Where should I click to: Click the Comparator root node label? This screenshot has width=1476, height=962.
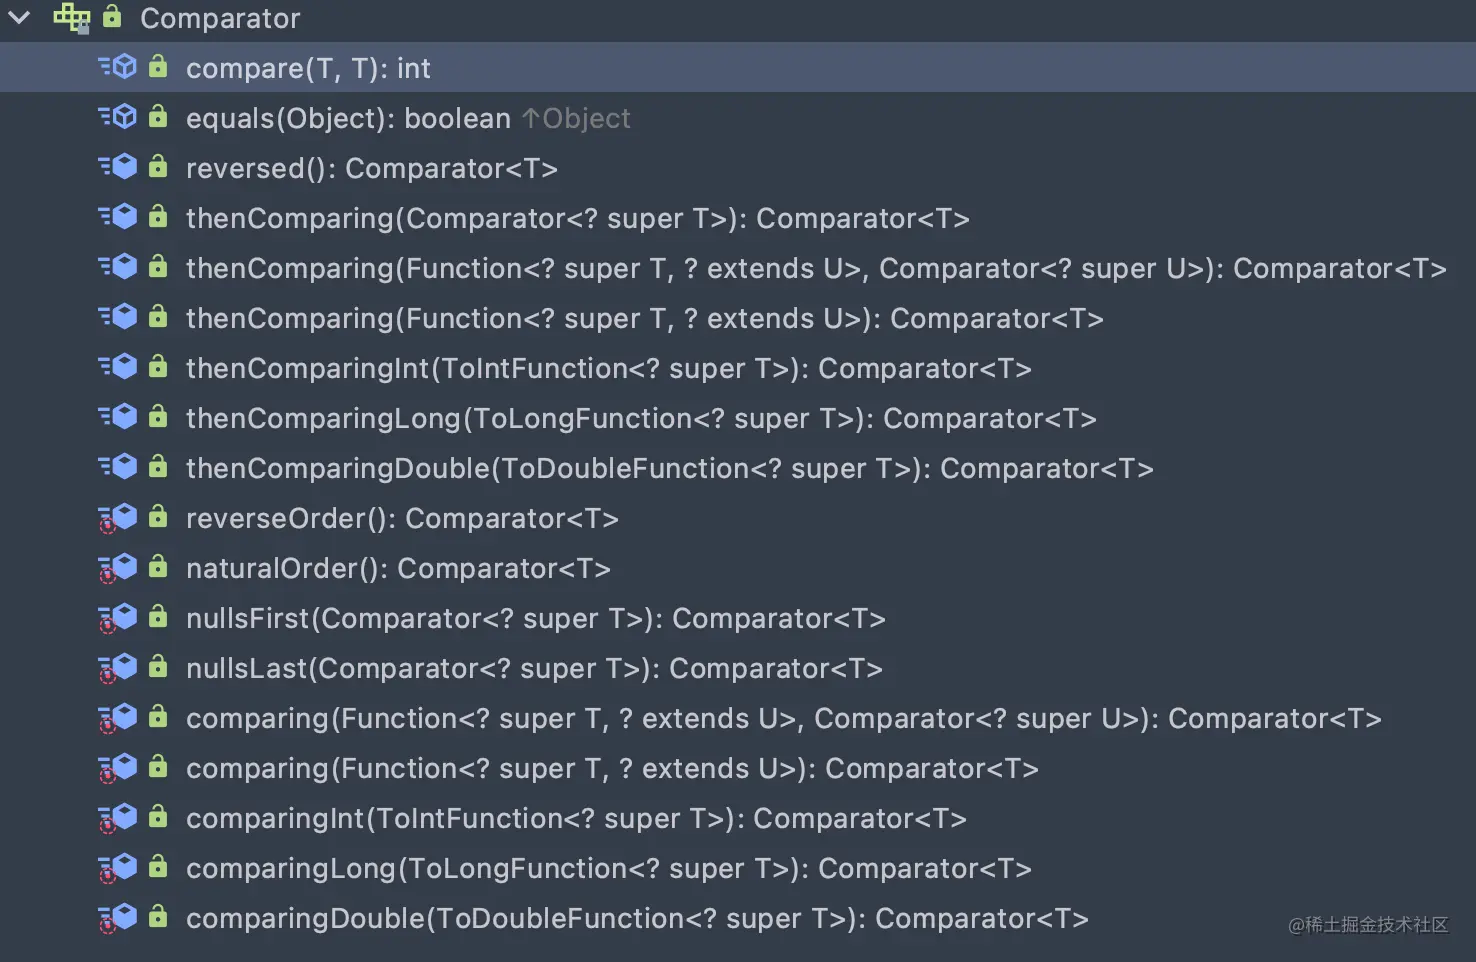[220, 18]
